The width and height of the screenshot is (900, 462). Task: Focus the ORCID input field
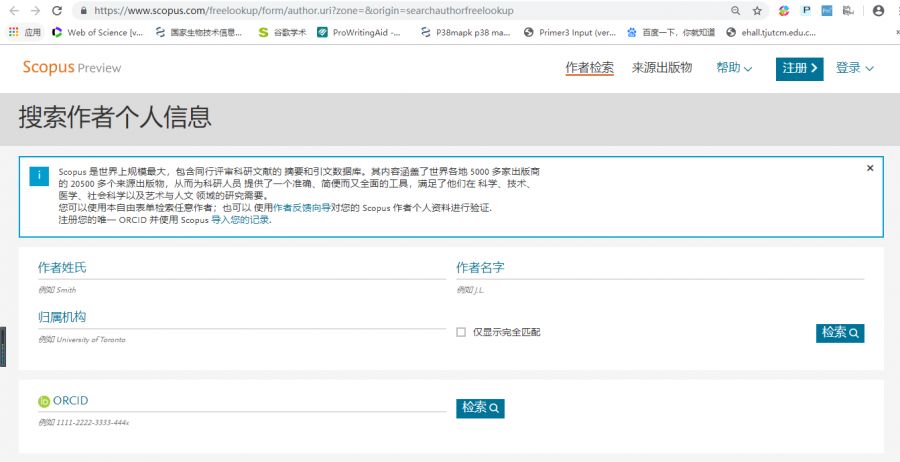click(x=242, y=401)
